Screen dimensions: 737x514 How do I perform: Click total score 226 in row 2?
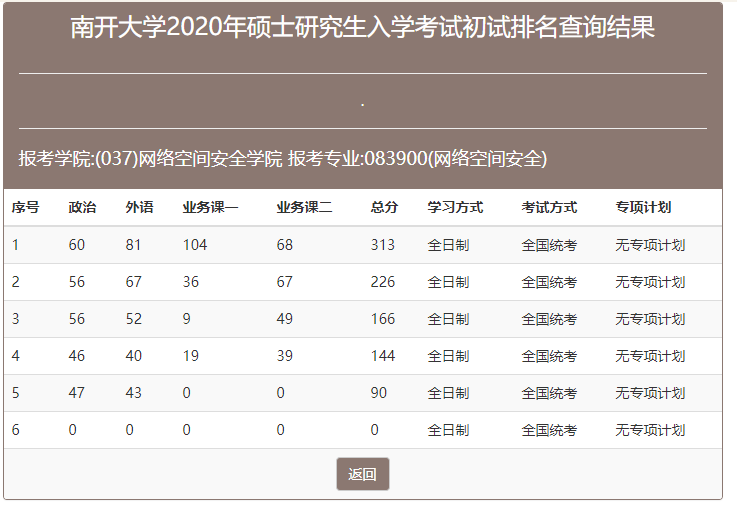click(383, 282)
